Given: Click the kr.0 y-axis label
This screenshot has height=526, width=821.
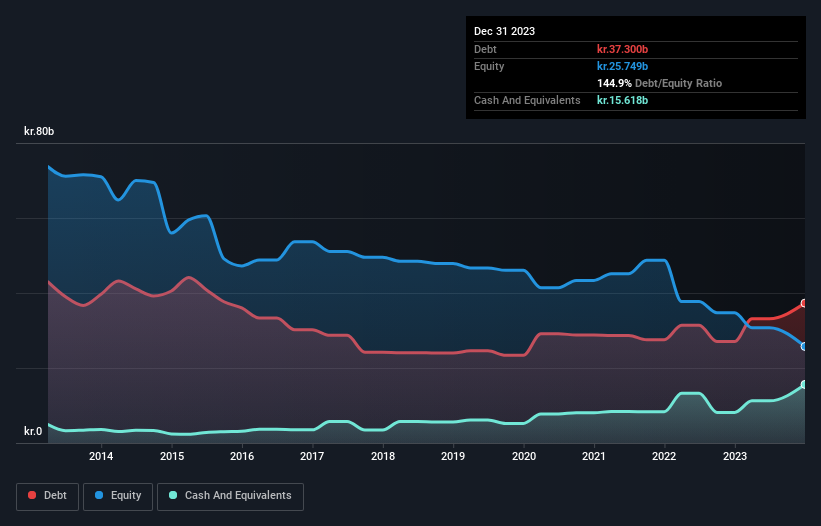Looking at the screenshot, I should click(x=32, y=431).
